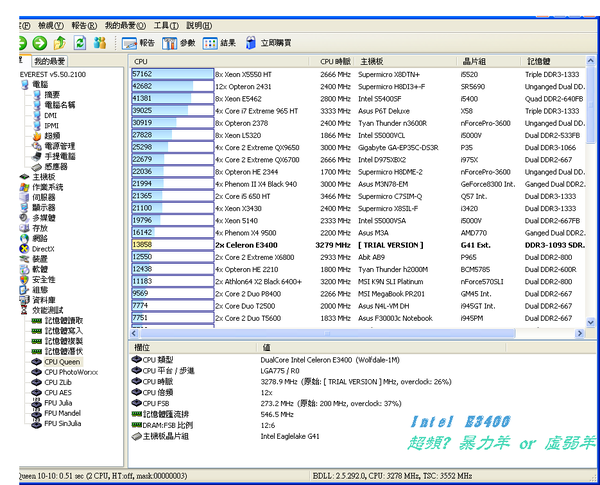Image resolution: width=600 pixels, height=485 pixels.
Task: Click the 立即購買 buy now button
Action: pos(268,43)
